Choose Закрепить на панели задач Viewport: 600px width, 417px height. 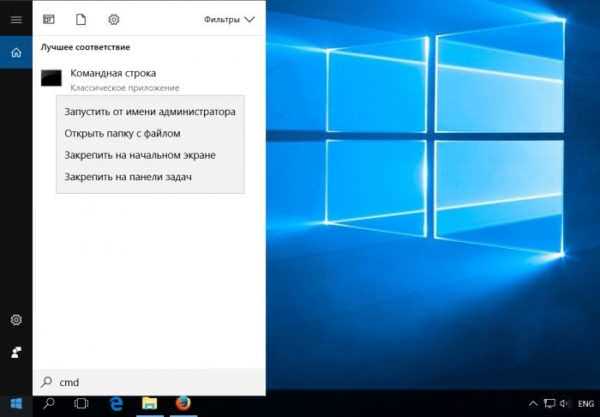(x=150, y=177)
